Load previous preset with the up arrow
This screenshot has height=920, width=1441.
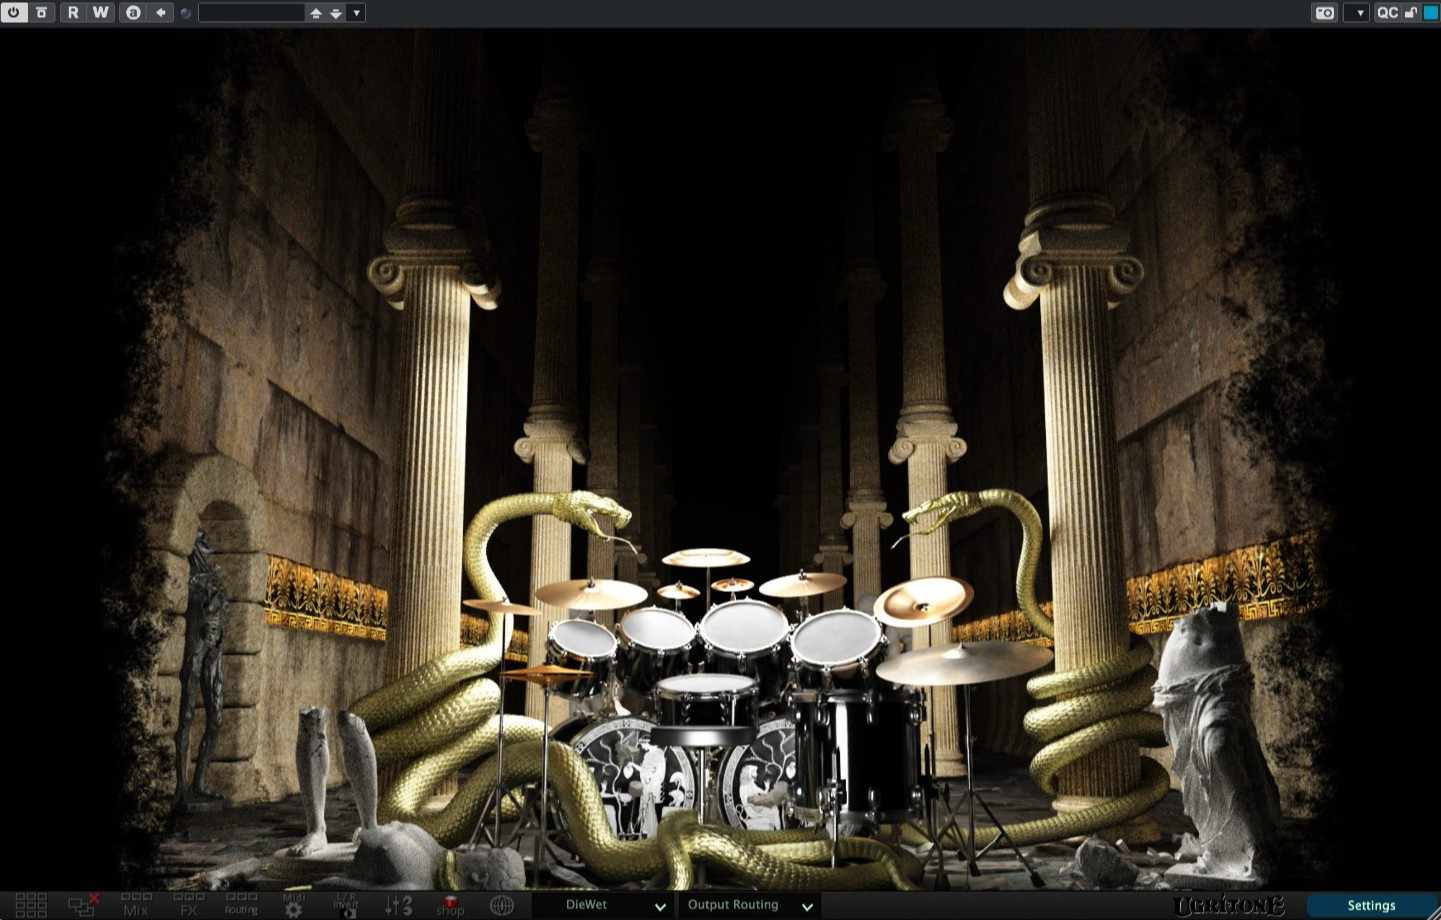(x=316, y=13)
